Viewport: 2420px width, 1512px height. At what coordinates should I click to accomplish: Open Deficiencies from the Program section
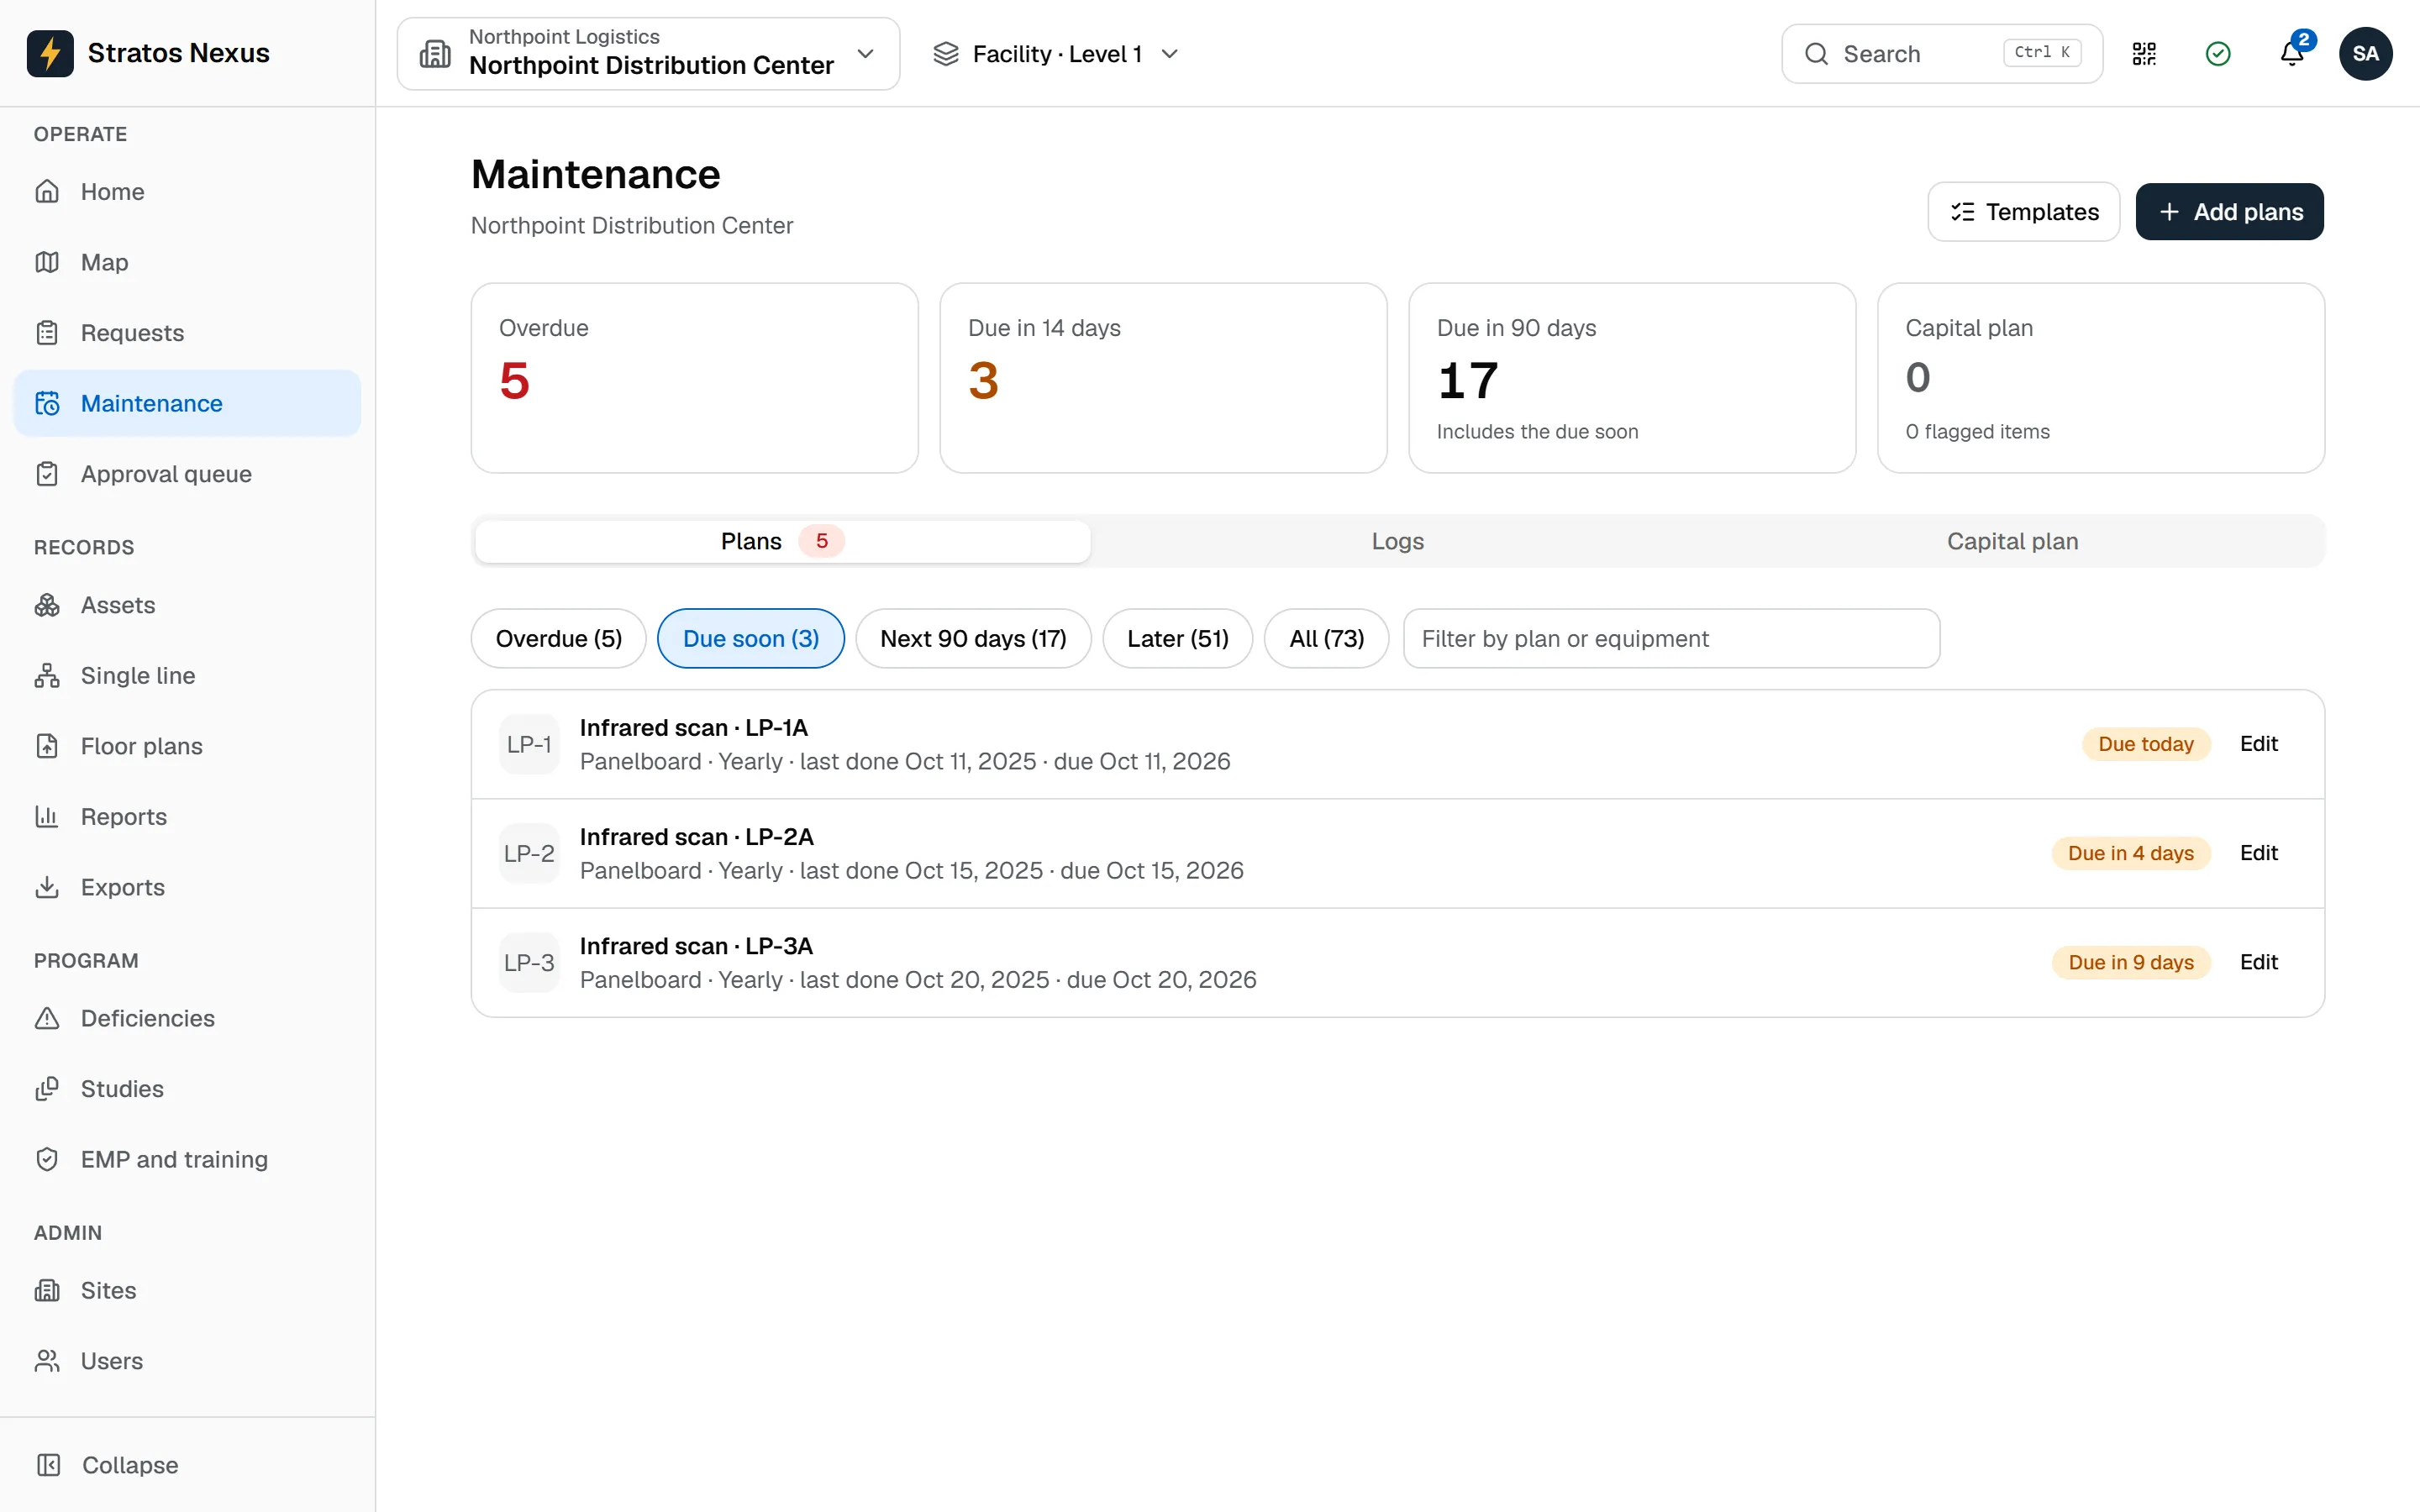(187, 1018)
